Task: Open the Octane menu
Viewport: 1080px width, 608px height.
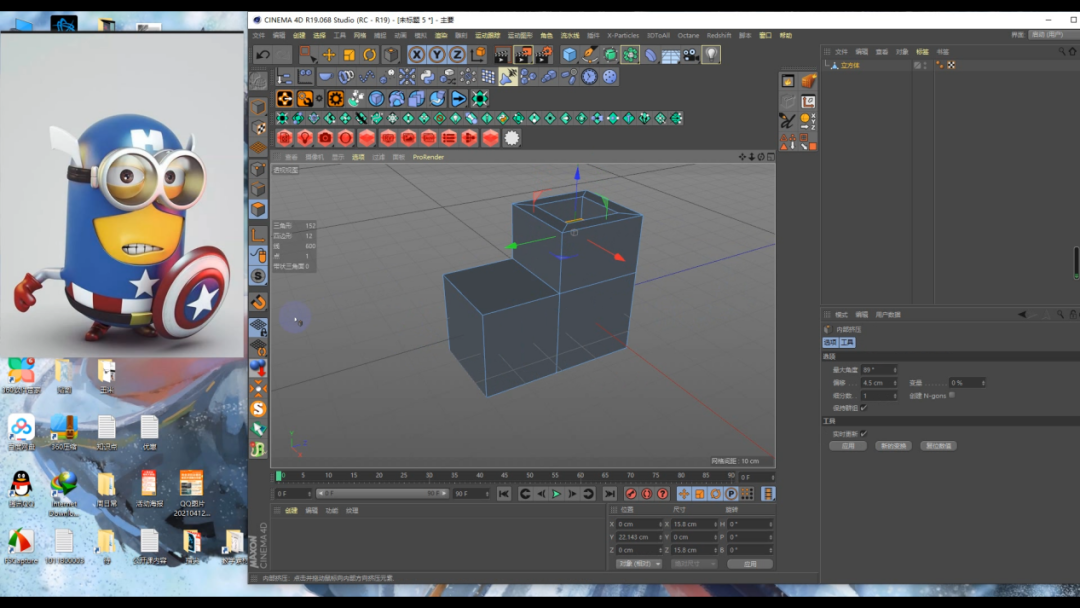Action: pos(688,35)
